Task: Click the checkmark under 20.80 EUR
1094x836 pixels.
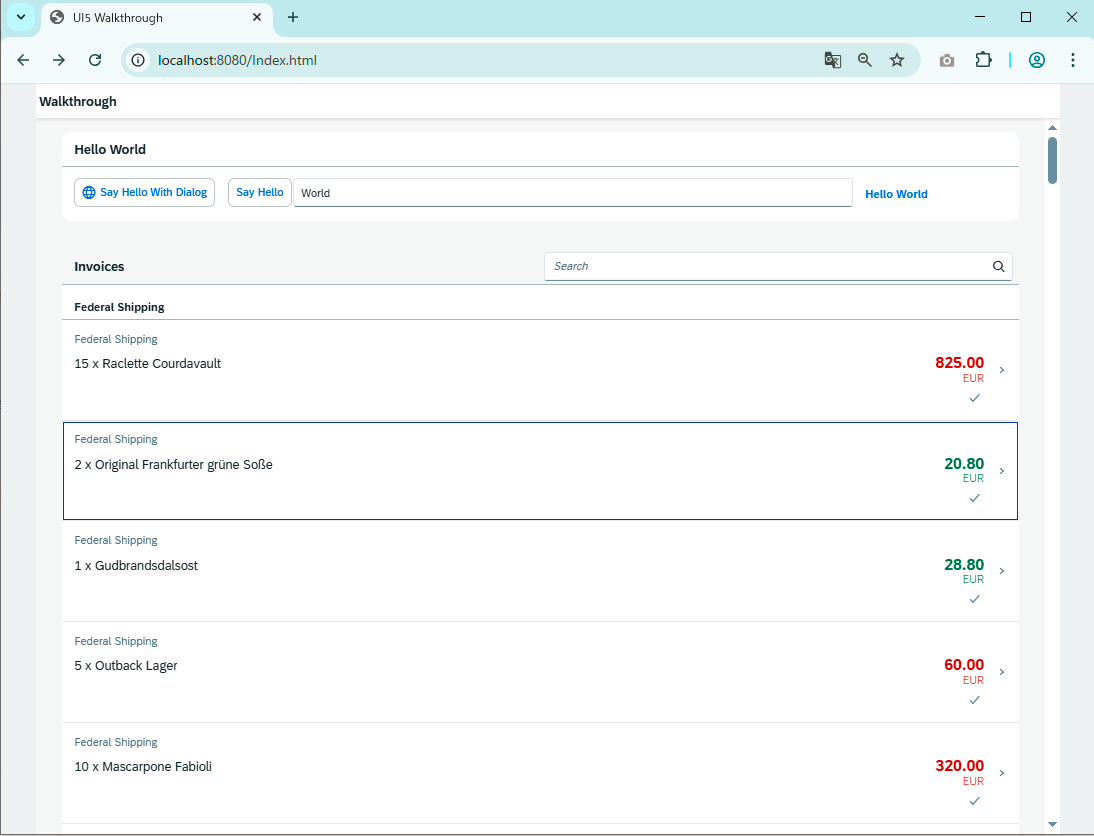Action: 975,498
